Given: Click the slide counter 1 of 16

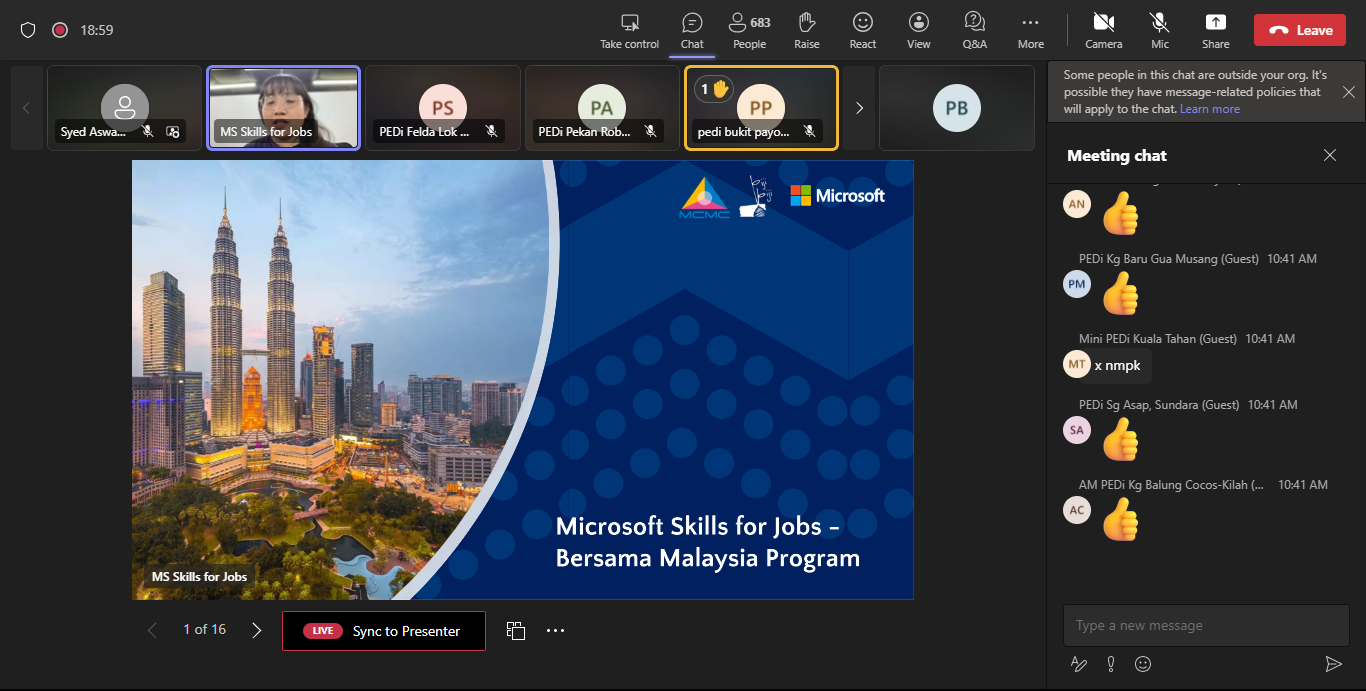Looking at the screenshot, I should (204, 630).
